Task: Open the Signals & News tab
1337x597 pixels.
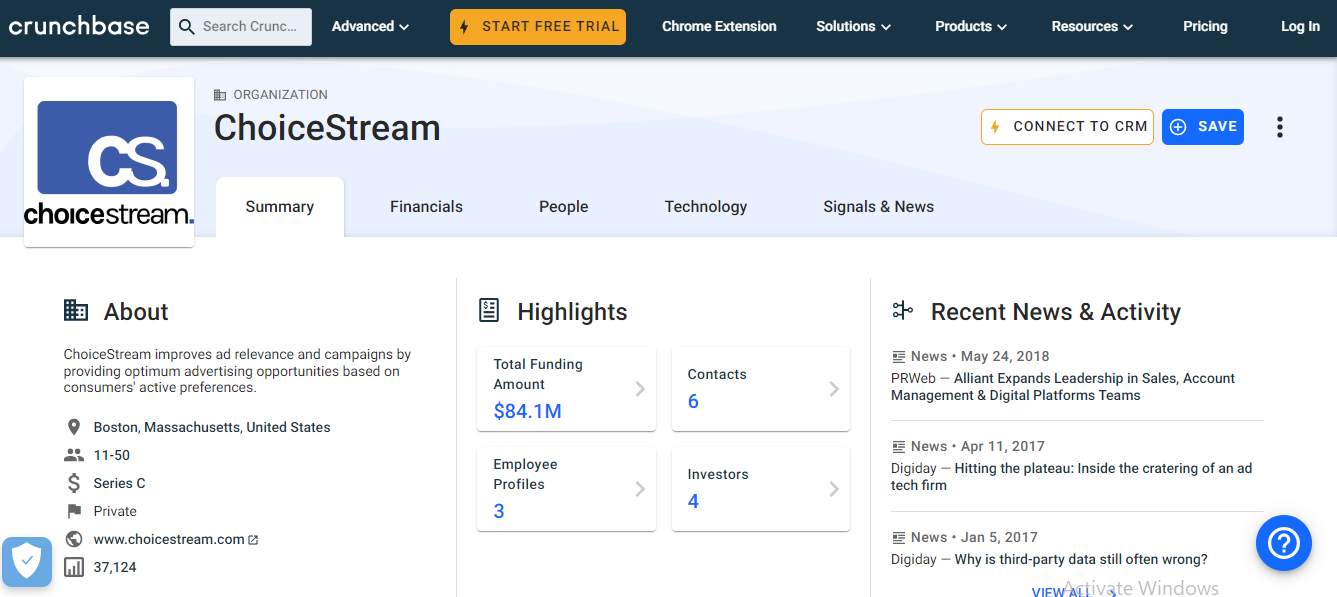Action: point(878,207)
